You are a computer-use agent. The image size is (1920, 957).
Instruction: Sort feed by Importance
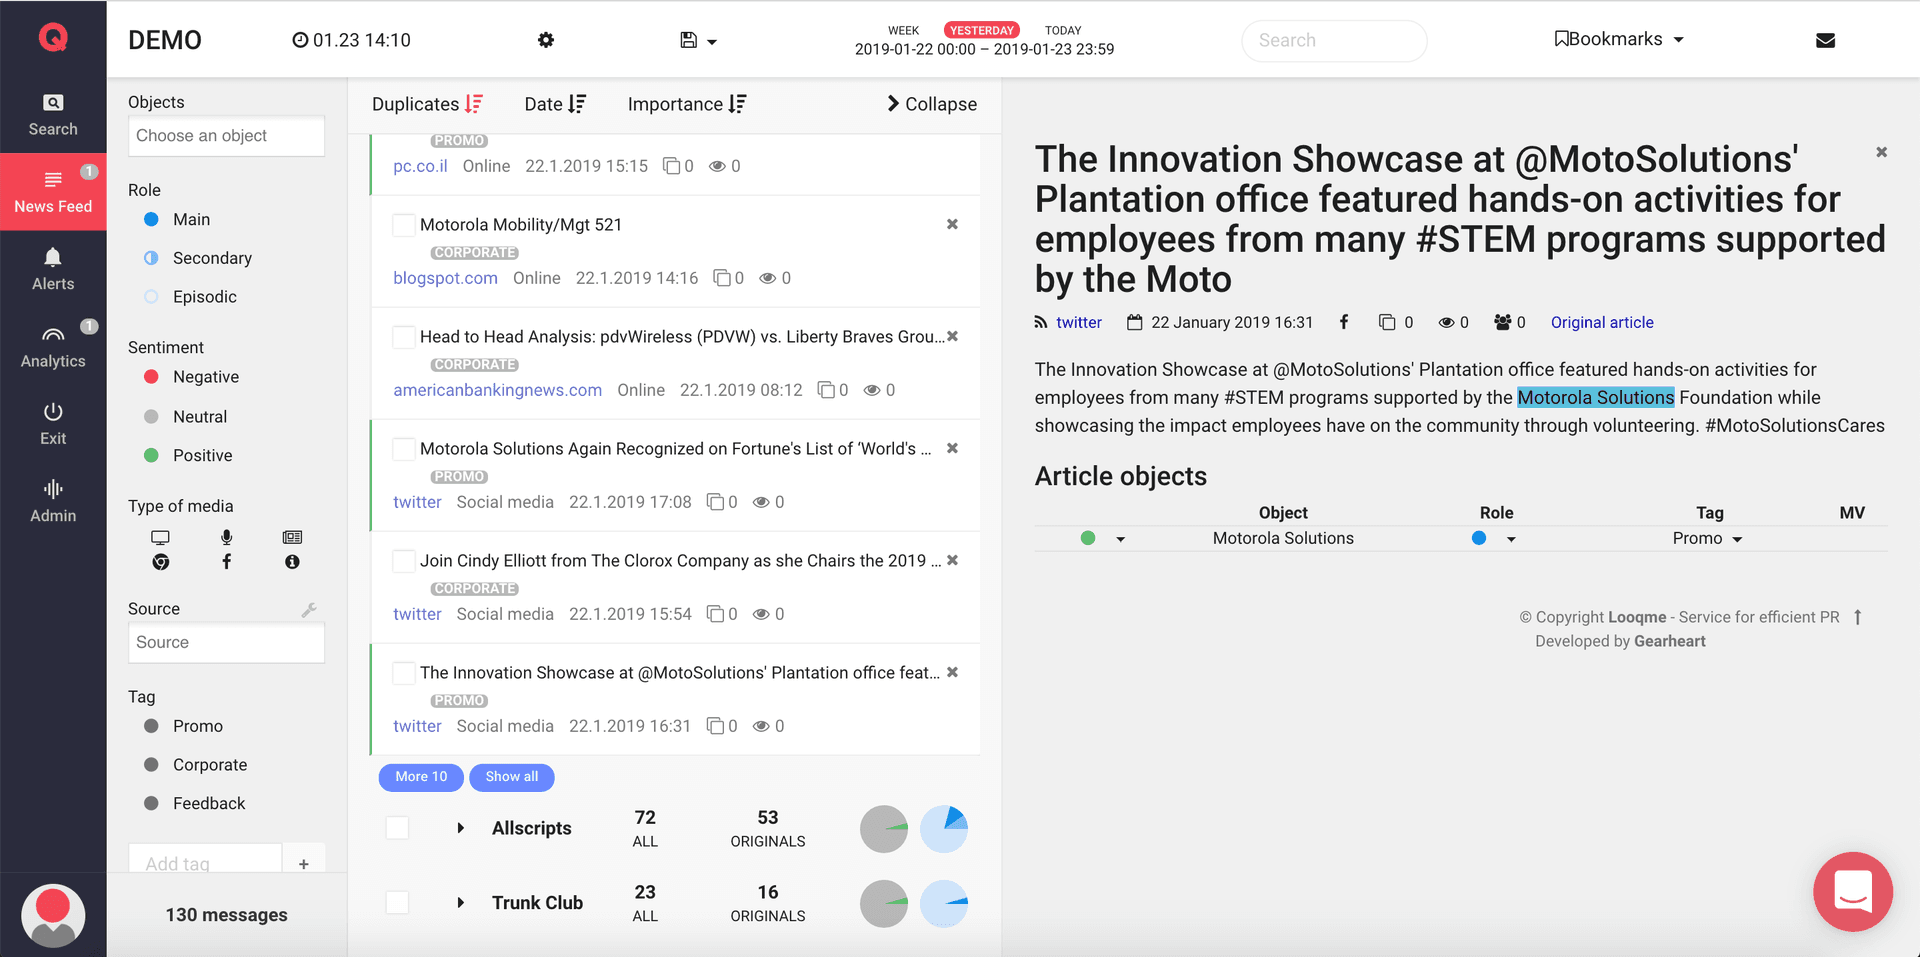687,104
